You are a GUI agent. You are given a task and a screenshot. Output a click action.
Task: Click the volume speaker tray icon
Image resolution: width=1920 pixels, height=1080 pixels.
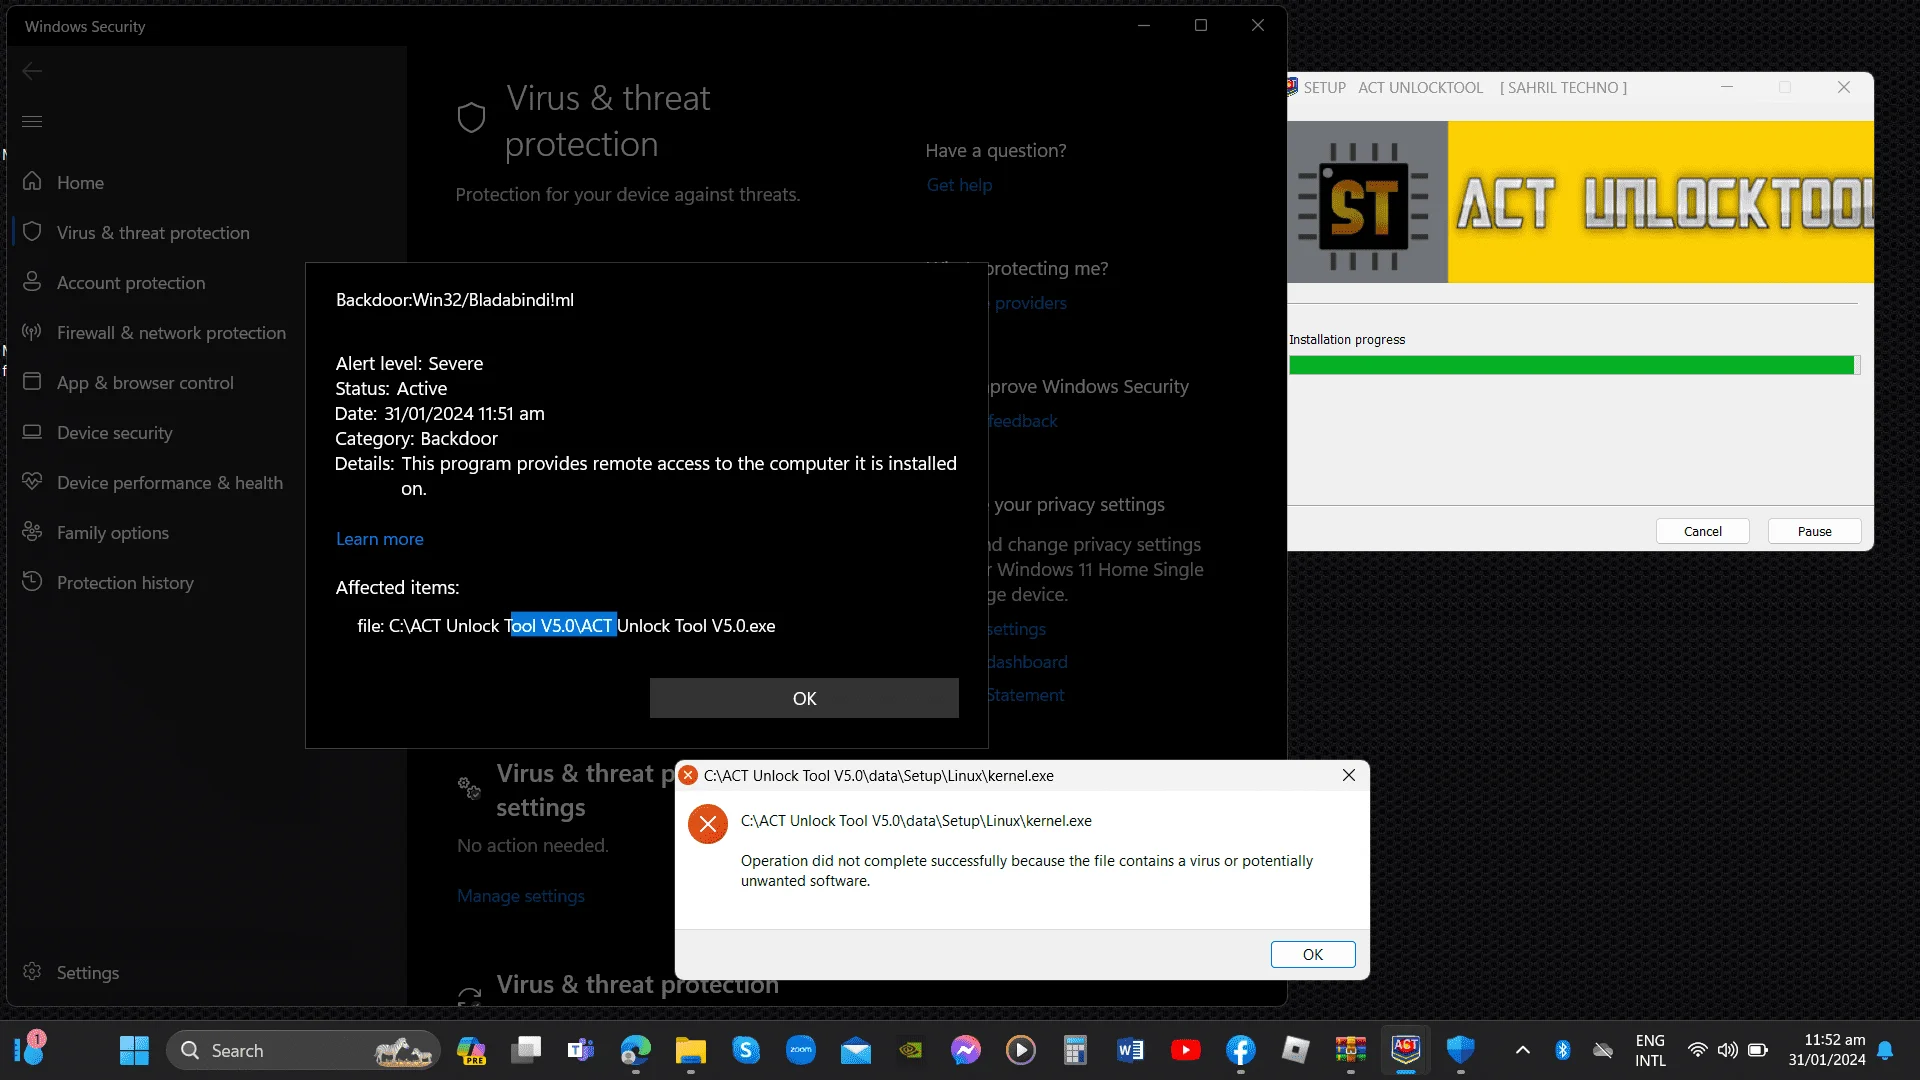tap(1727, 1050)
